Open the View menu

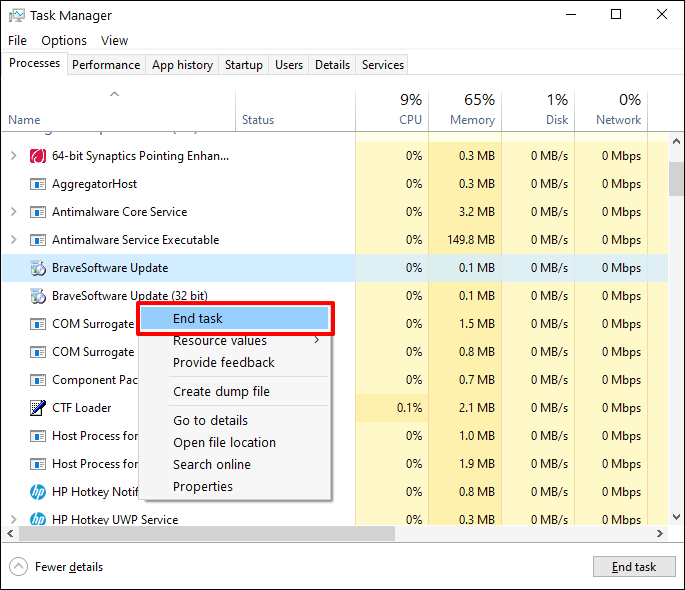point(114,41)
